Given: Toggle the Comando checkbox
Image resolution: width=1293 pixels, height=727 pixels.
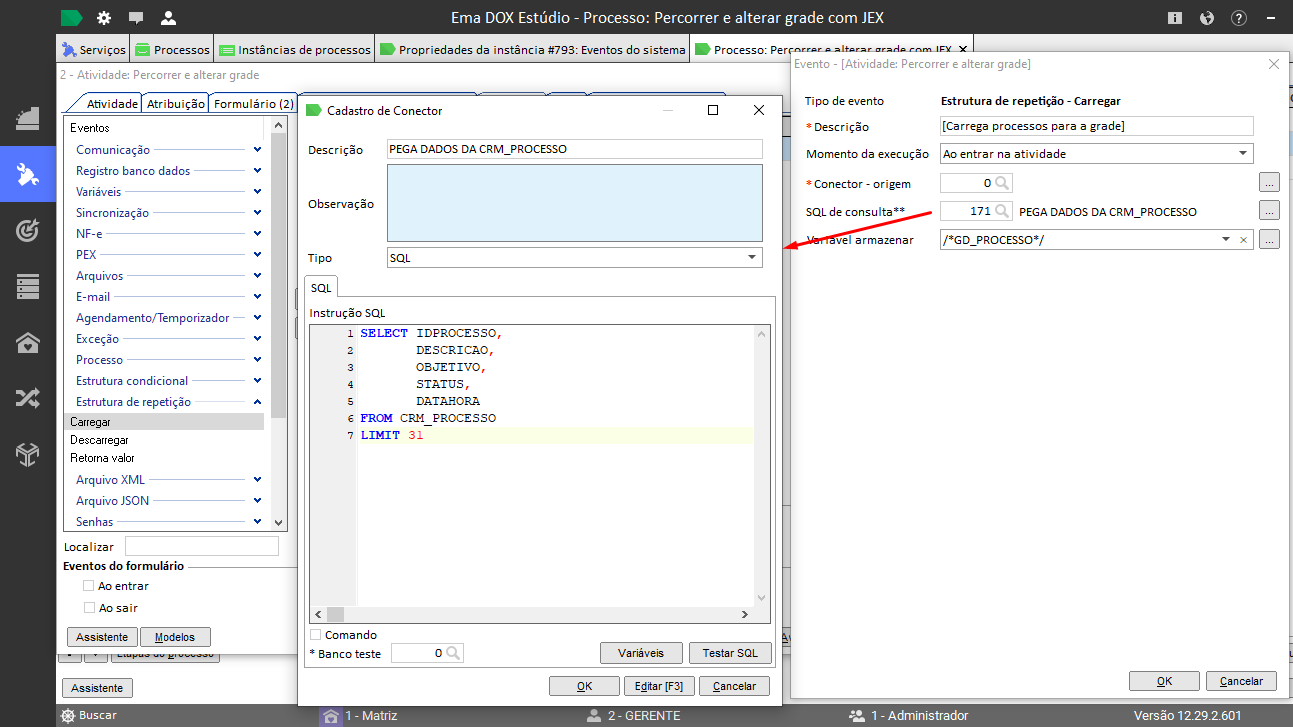Looking at the screenshot, I should (316, 634).
